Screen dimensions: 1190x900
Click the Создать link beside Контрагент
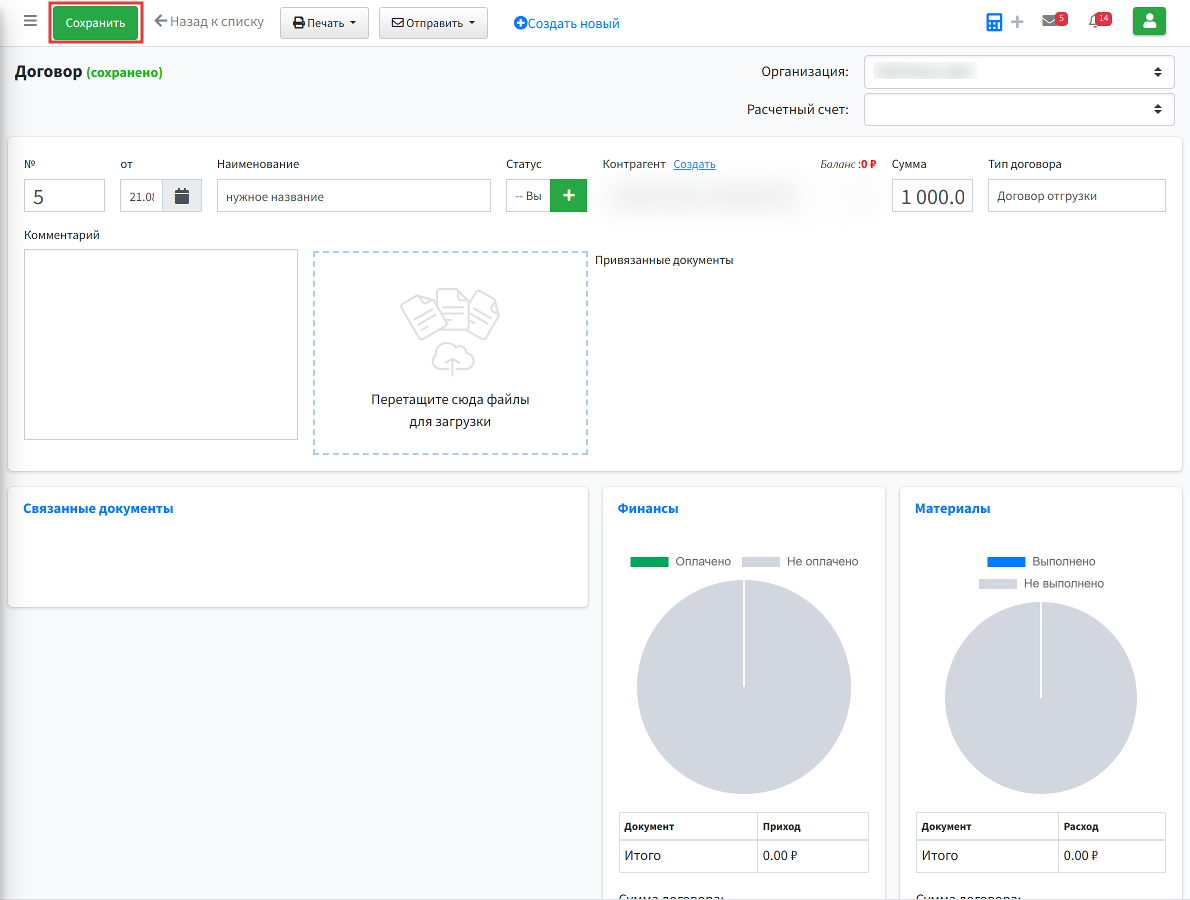coord(694,164)
